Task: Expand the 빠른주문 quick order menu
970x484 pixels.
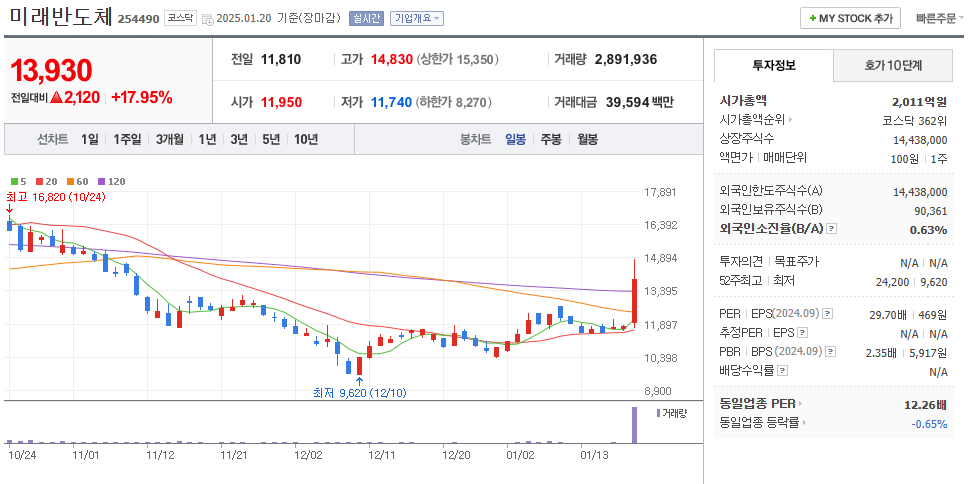Action: click(x=934, y=19)
